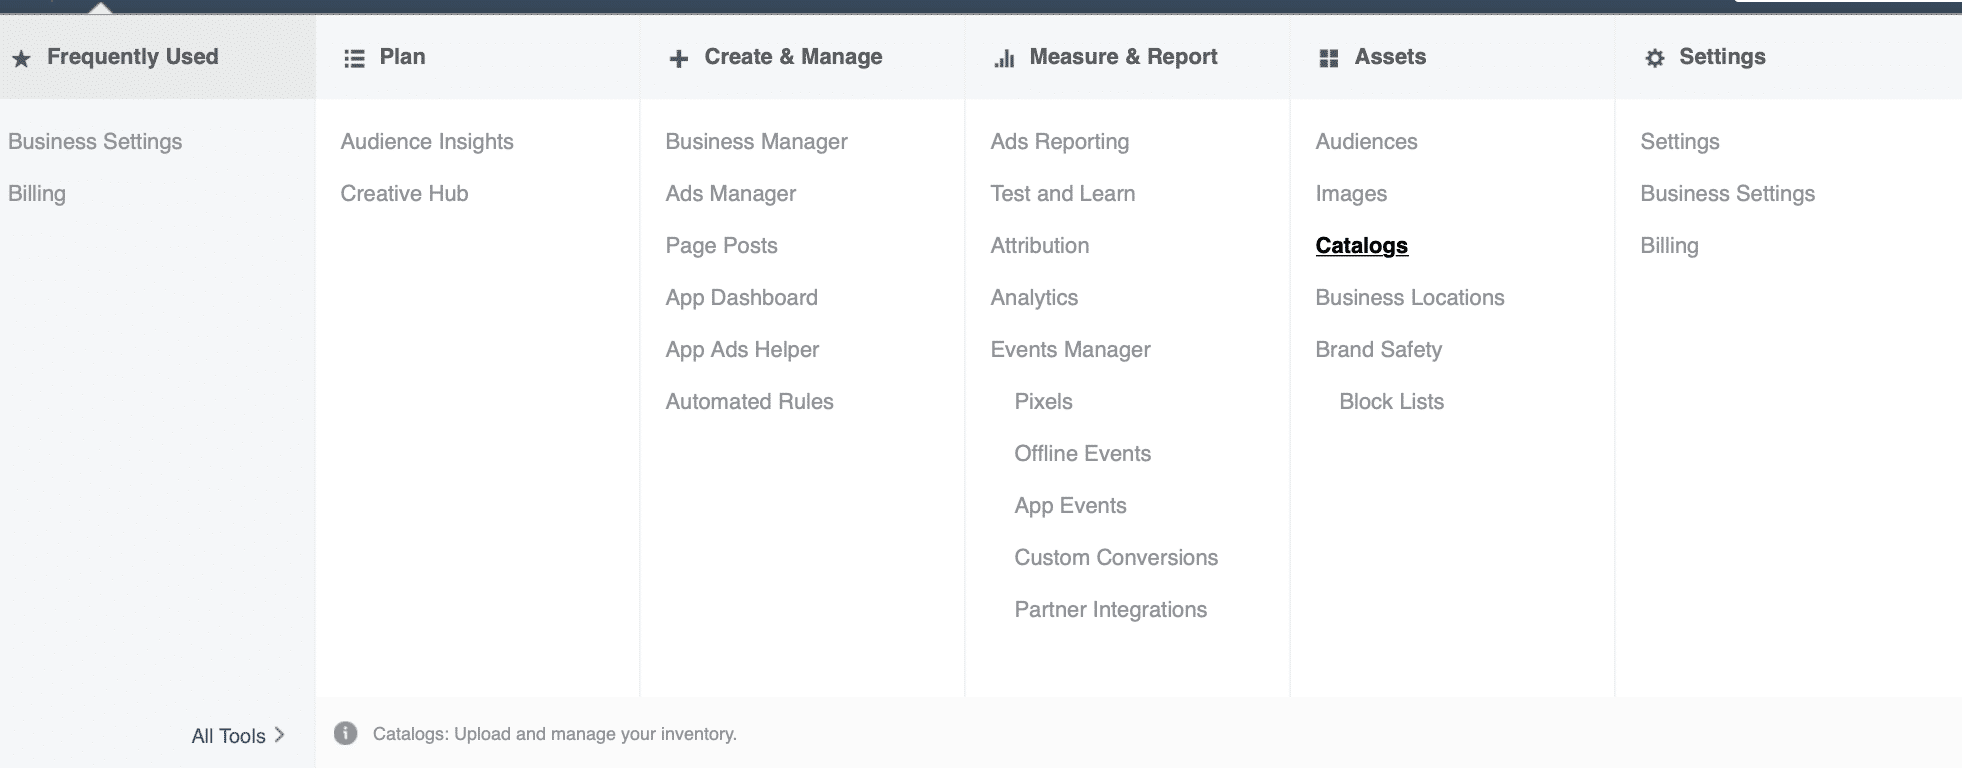Image resolution: width=1962 pixels, height=768 pixels.
Task: Go to Ads Manager
Action: [x=730, y=194]
